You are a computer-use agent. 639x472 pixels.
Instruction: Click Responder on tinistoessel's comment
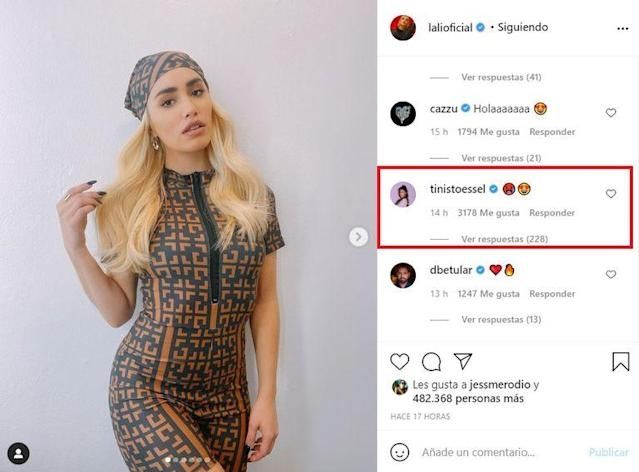point(552,213)
